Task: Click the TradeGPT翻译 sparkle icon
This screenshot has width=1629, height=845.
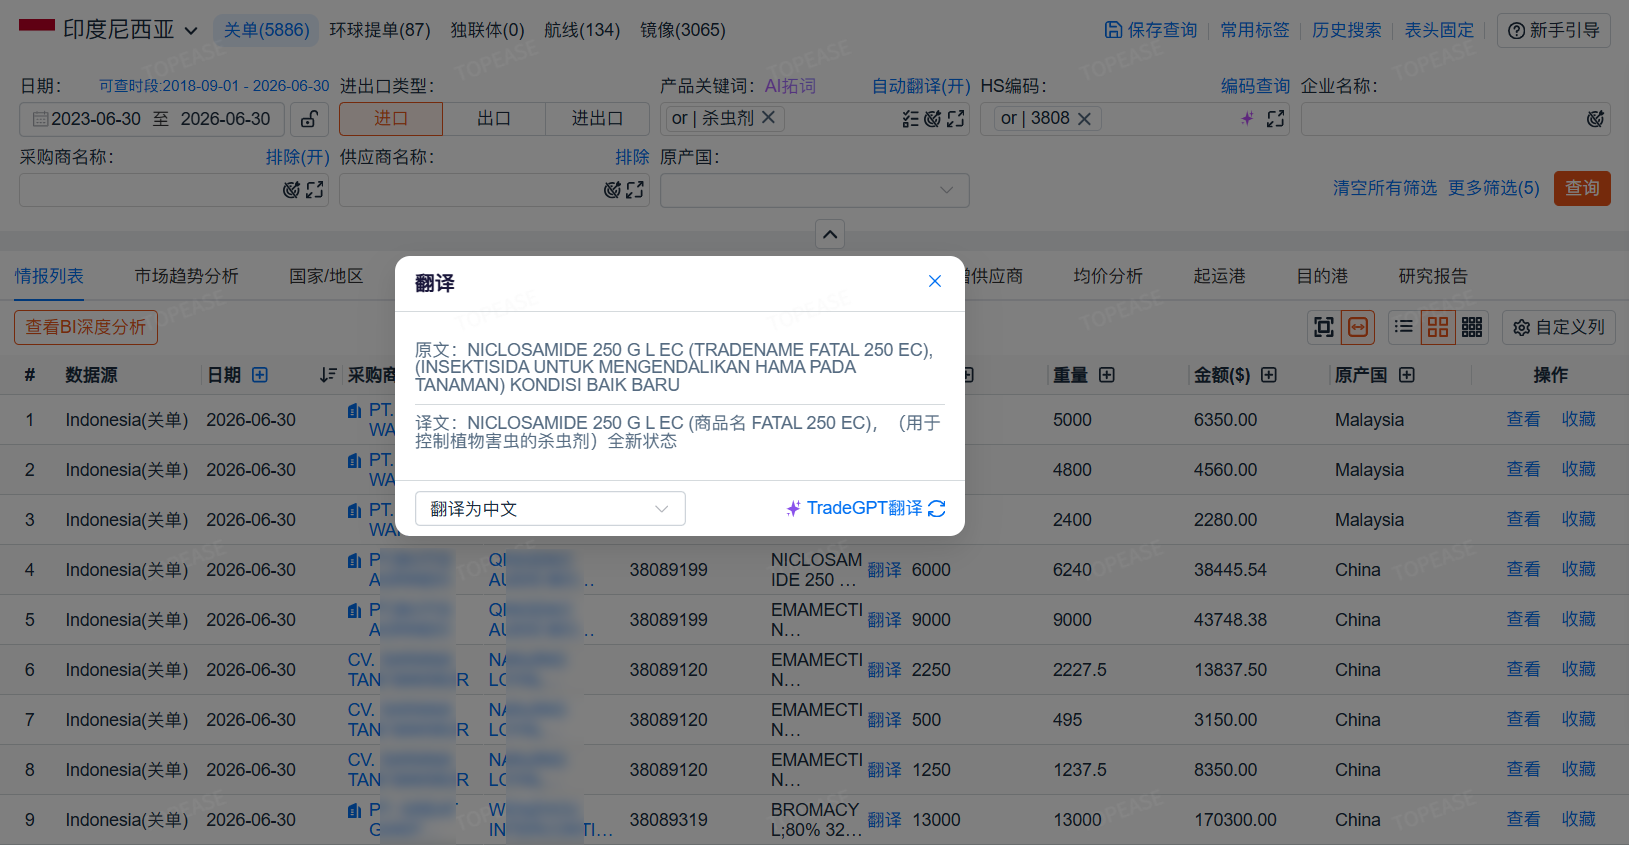Action: (793, 509)
